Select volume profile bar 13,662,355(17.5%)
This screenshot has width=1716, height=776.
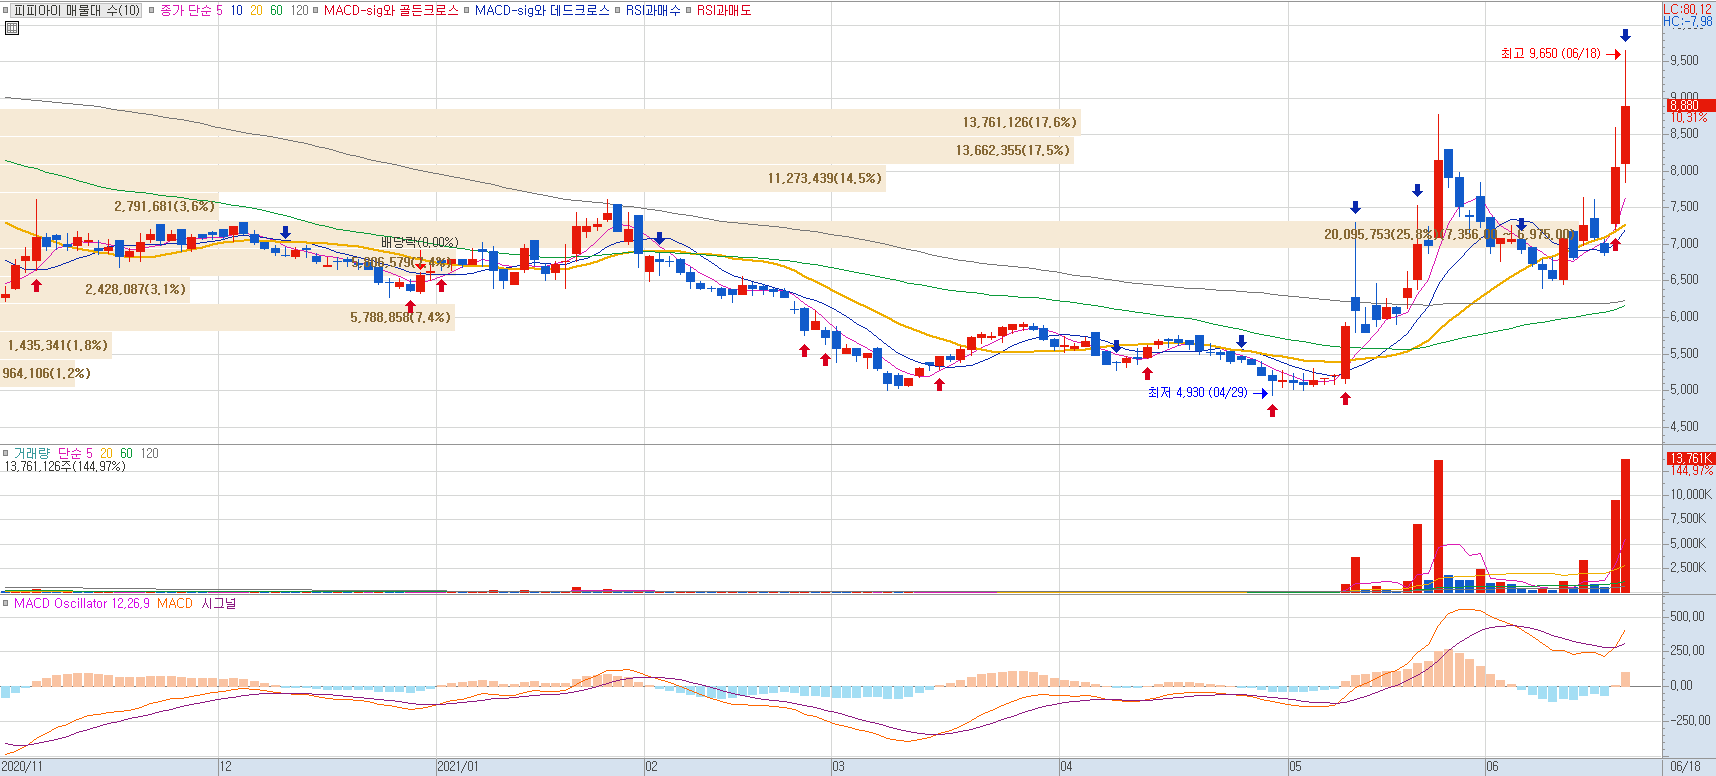(x=537, y=150)
